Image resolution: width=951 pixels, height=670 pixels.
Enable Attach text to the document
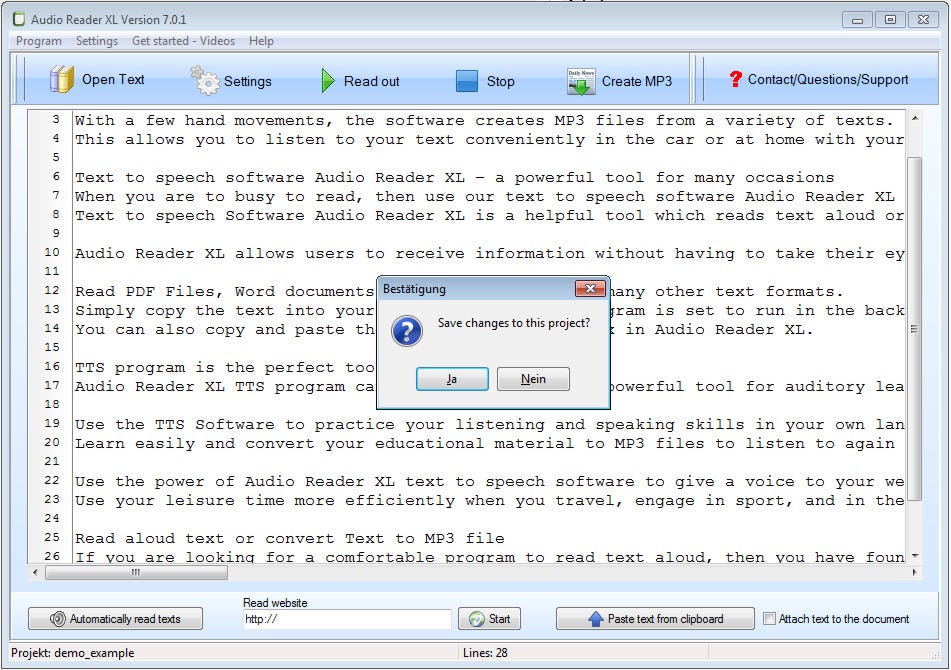tap(769, 618)
